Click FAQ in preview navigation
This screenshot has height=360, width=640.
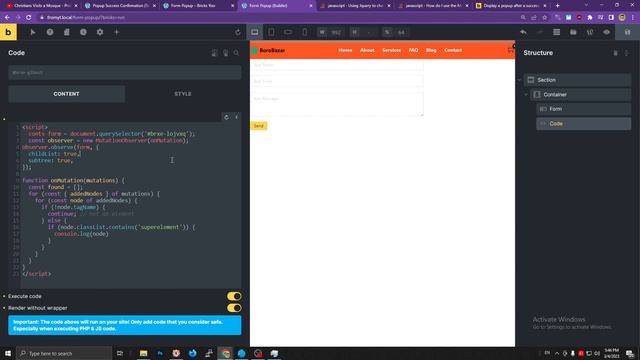[413, 50]
